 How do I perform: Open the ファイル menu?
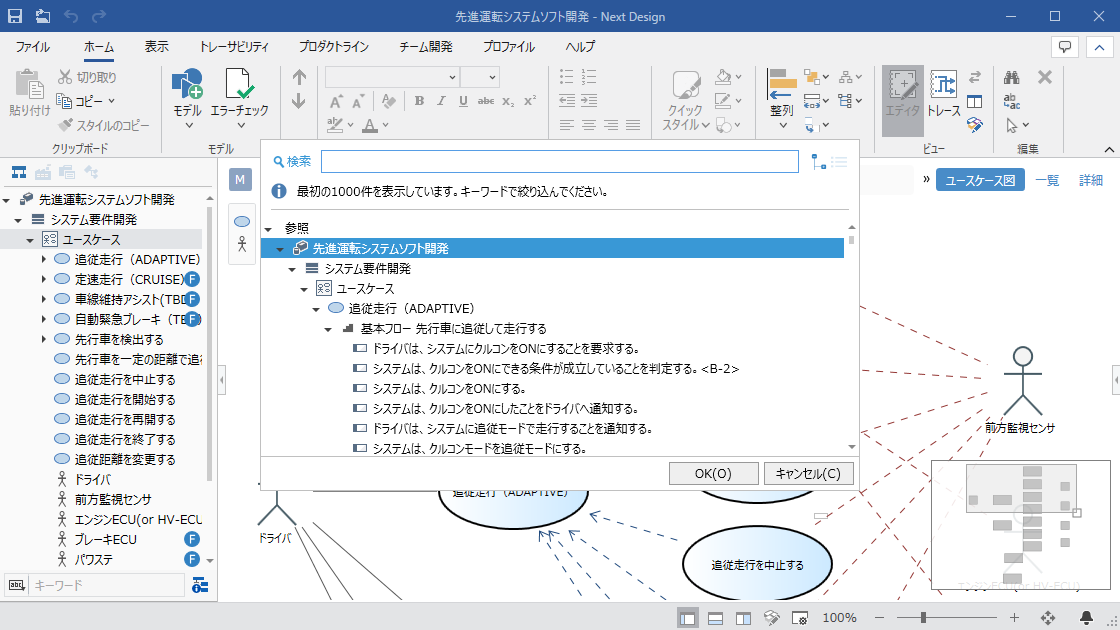(33, 46)
